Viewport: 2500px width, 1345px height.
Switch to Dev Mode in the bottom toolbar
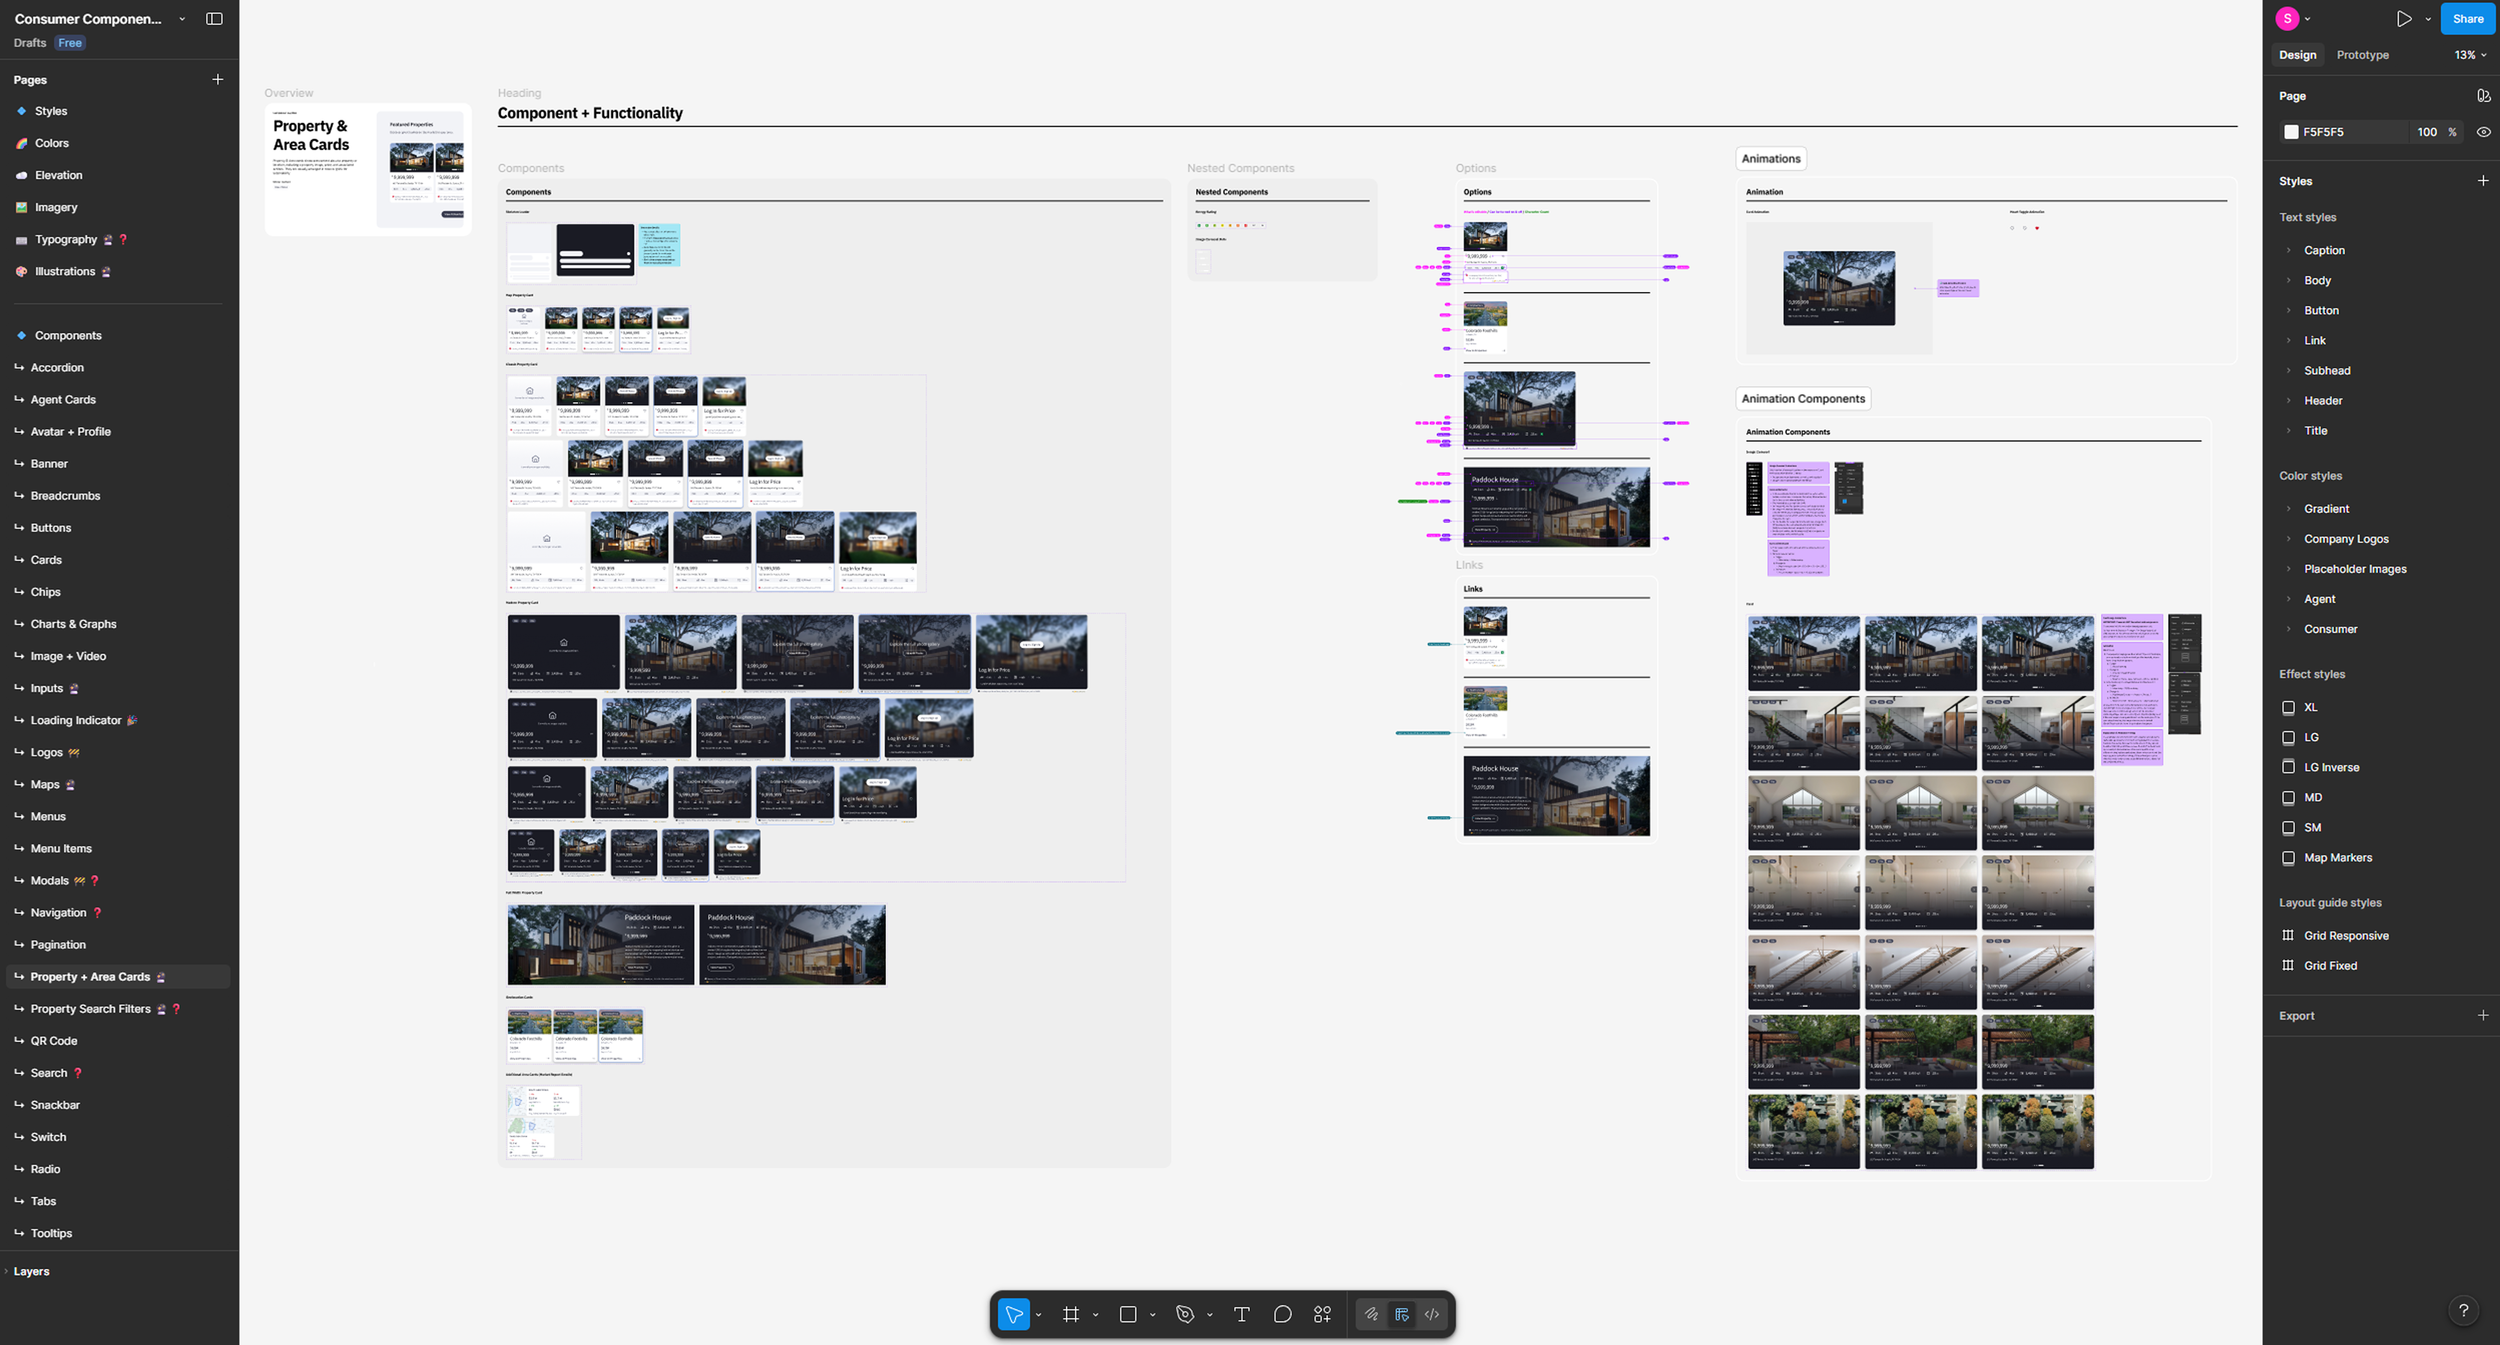click(x=1432, y=1314)
